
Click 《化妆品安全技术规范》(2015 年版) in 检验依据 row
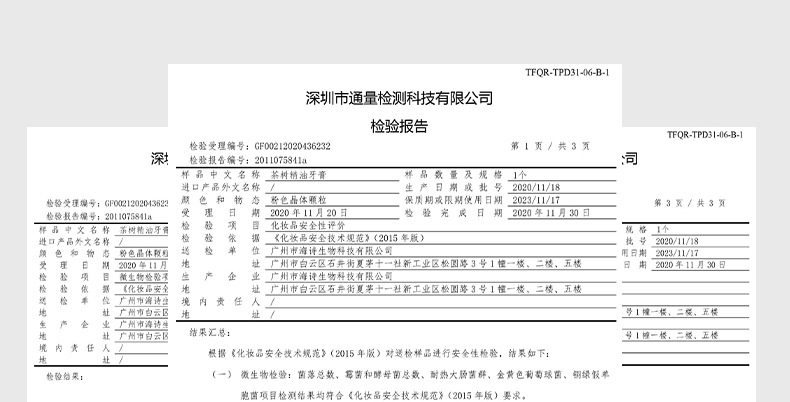(x=348, y=238)
